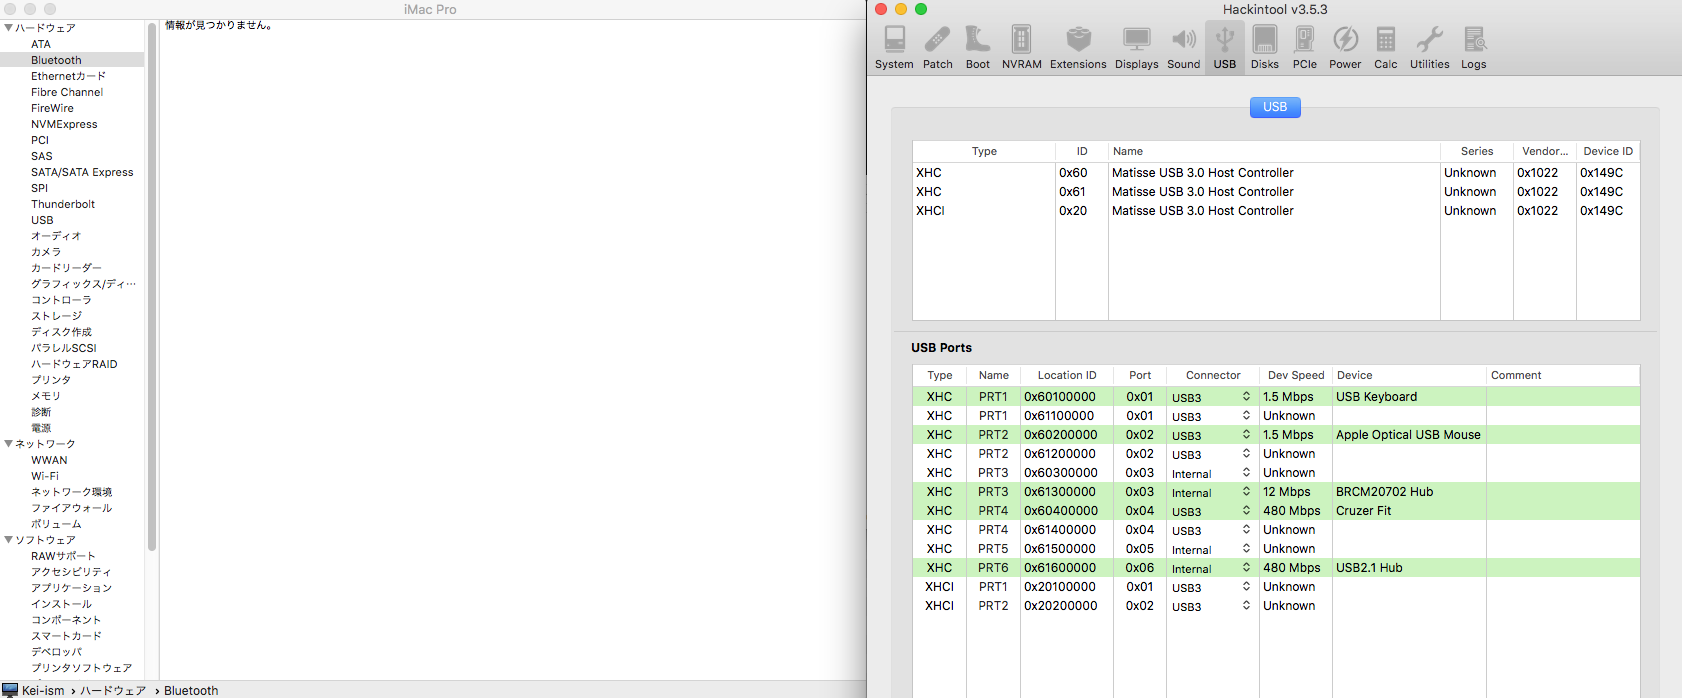This screenshot has width=1682, height=698.
Task: Select the Patch toolbar icon
Action: tap(937, 48)
